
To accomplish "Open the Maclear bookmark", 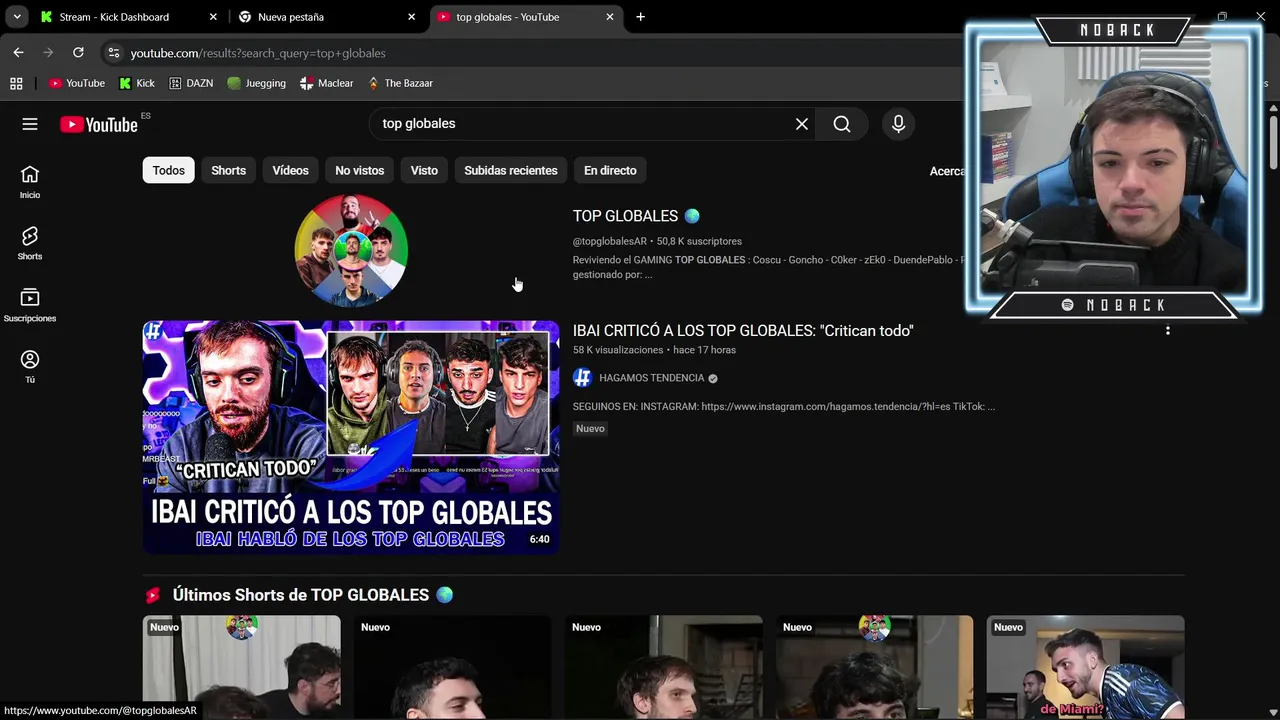I will (x=327, y=83).
